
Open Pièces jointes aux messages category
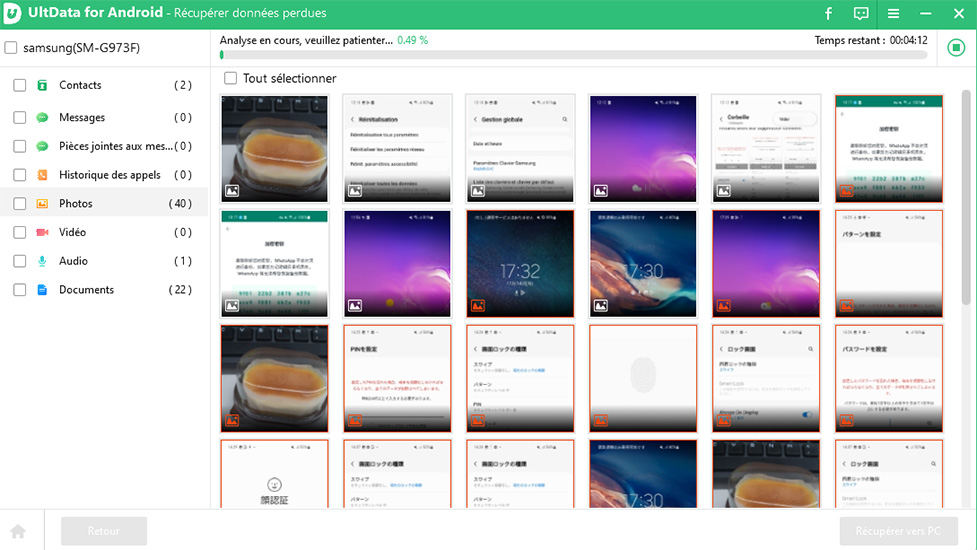click(115, 146)
